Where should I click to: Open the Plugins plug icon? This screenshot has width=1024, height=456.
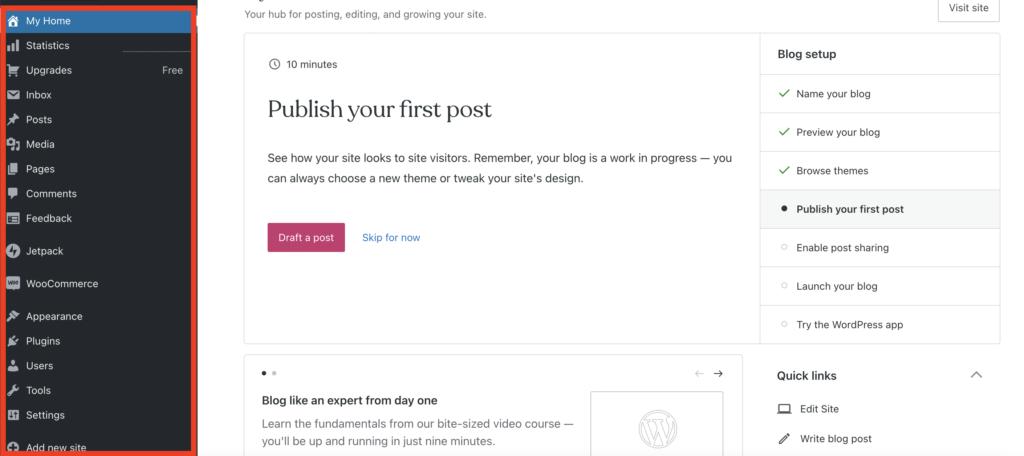pyautogui.click(x=13, y=341)
